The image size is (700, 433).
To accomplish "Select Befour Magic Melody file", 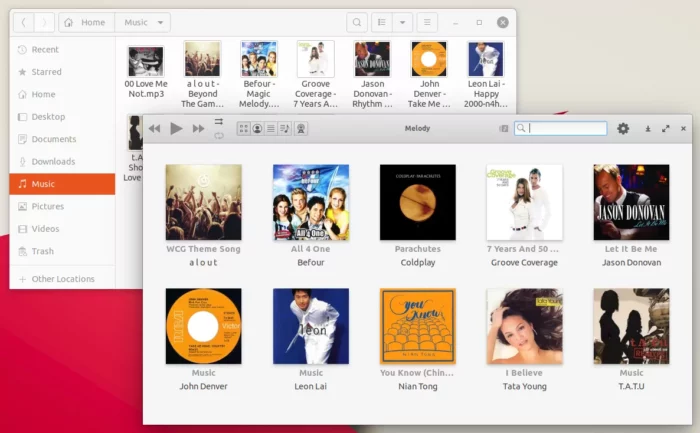I will 259,75.
